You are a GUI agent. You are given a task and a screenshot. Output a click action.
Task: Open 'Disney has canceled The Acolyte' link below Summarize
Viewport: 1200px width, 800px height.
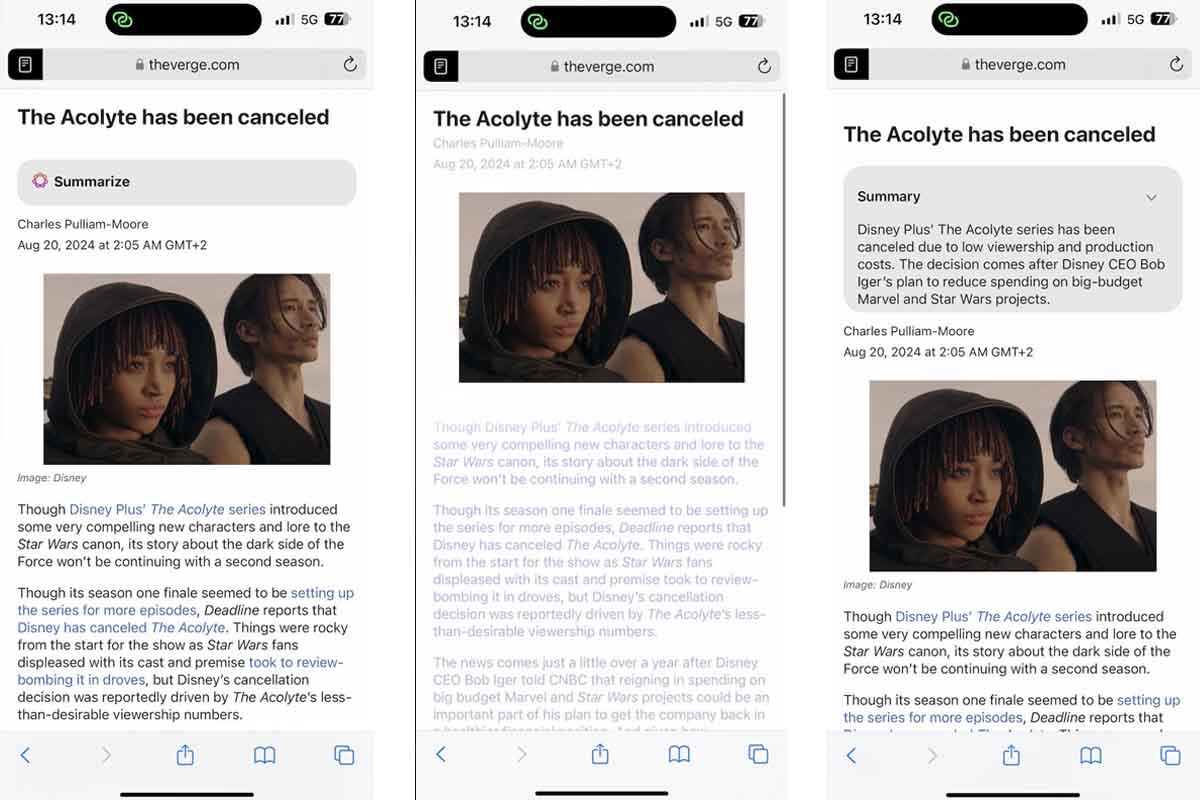tap(121, 628)
